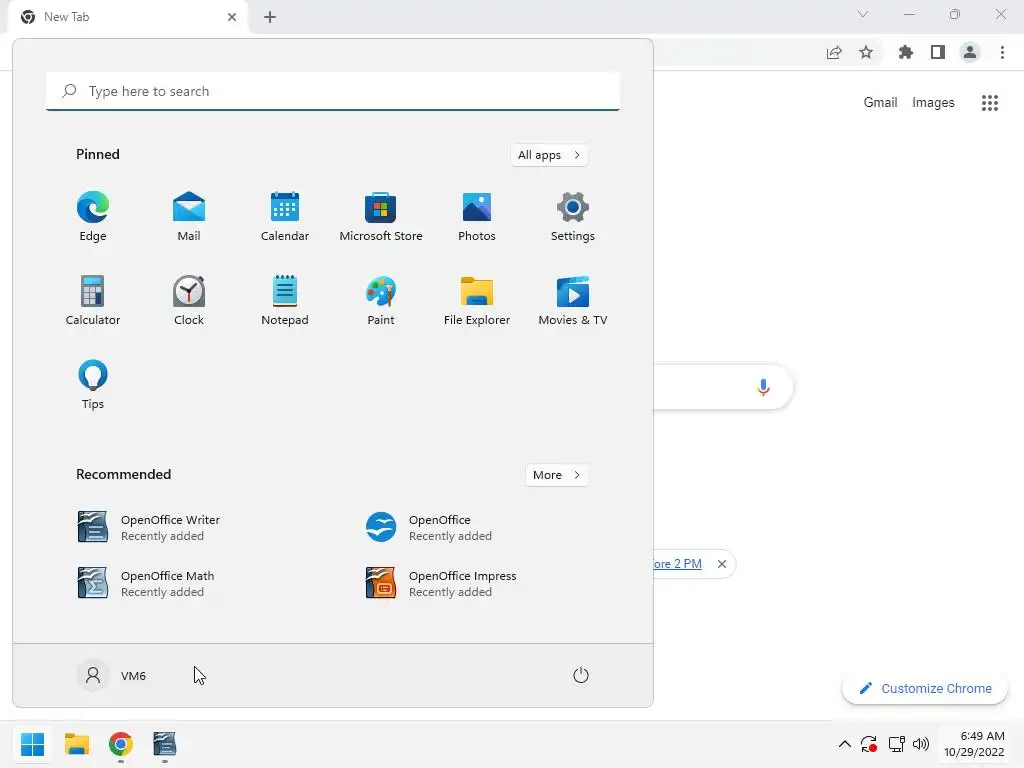
Task: Click the Windows Start button on the taskbar
Action: (32, 744)
